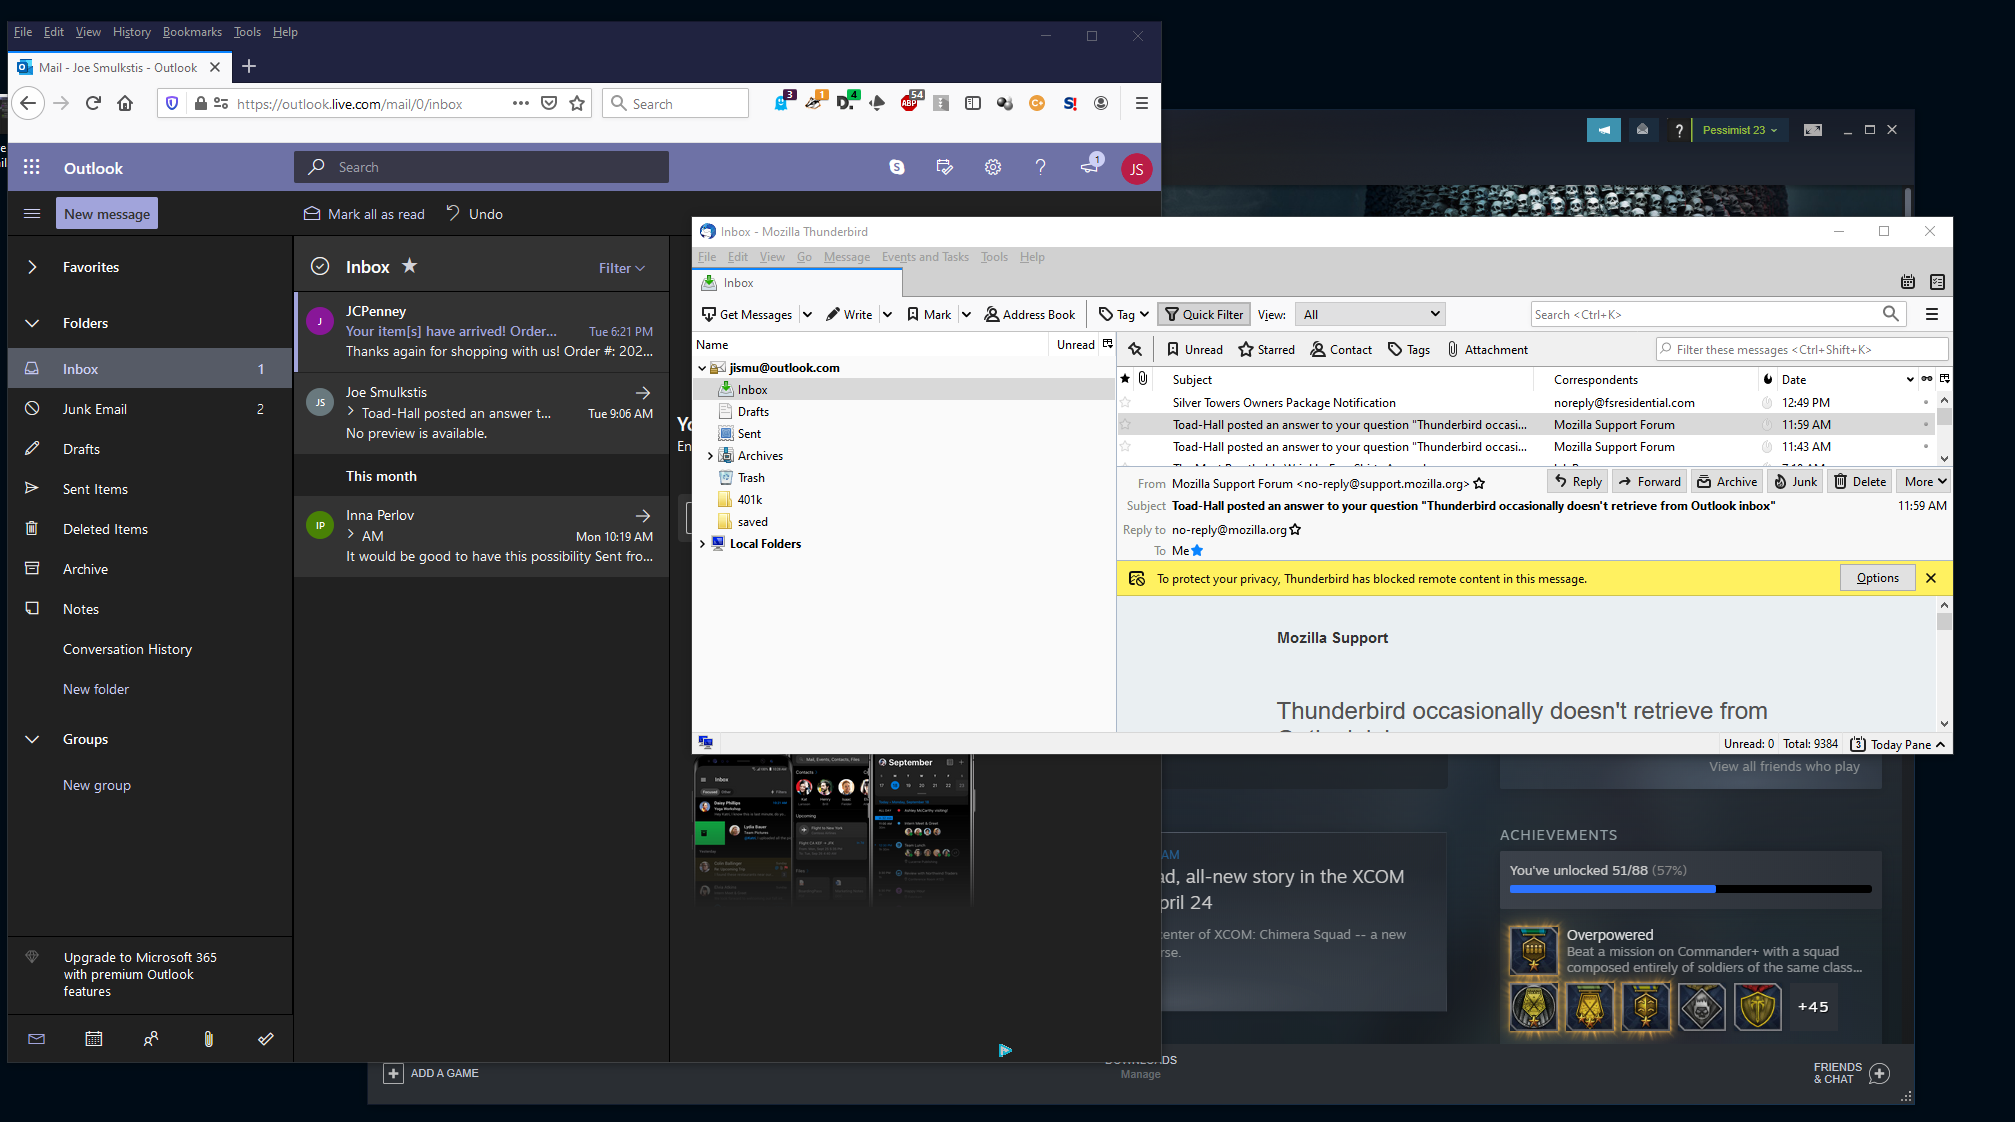This screenshot has height=1122, width=2015.
Task: Toggle Unread quick filter button
Action: point(1194,350)
